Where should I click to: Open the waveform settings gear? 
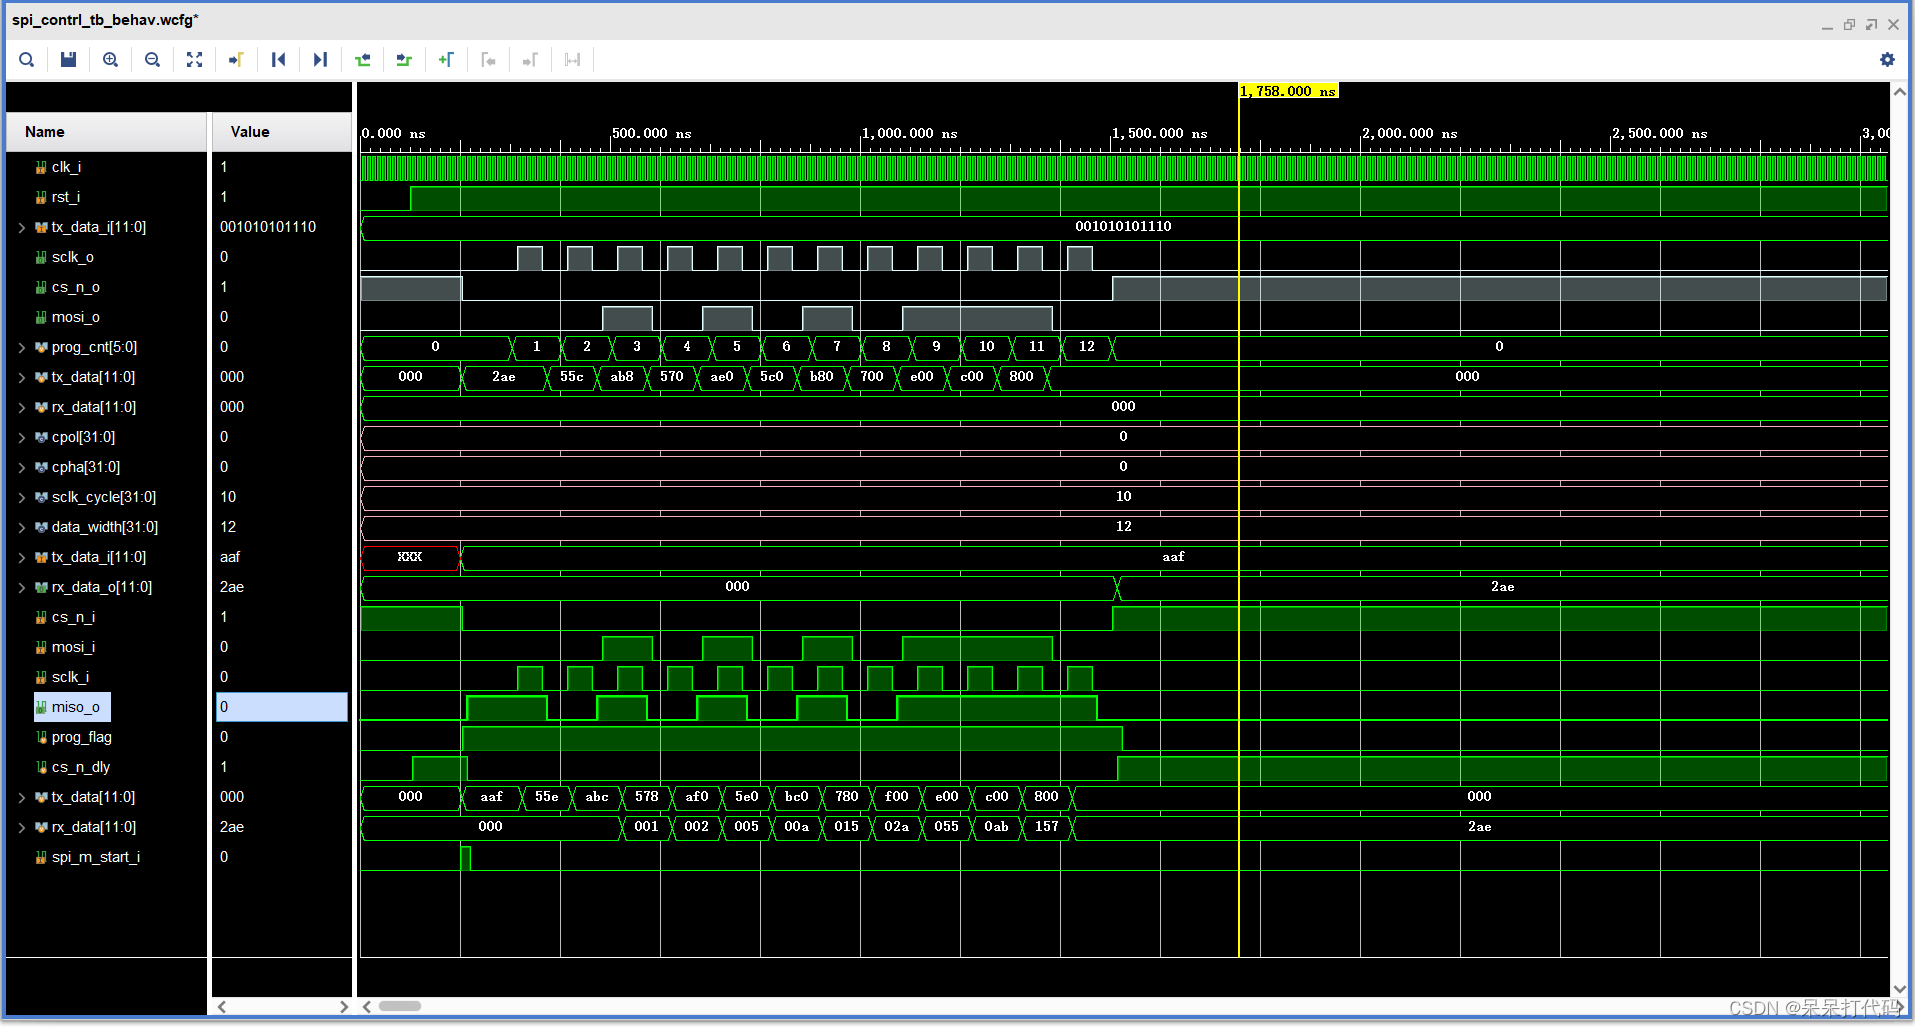(x=1888, y=59)
